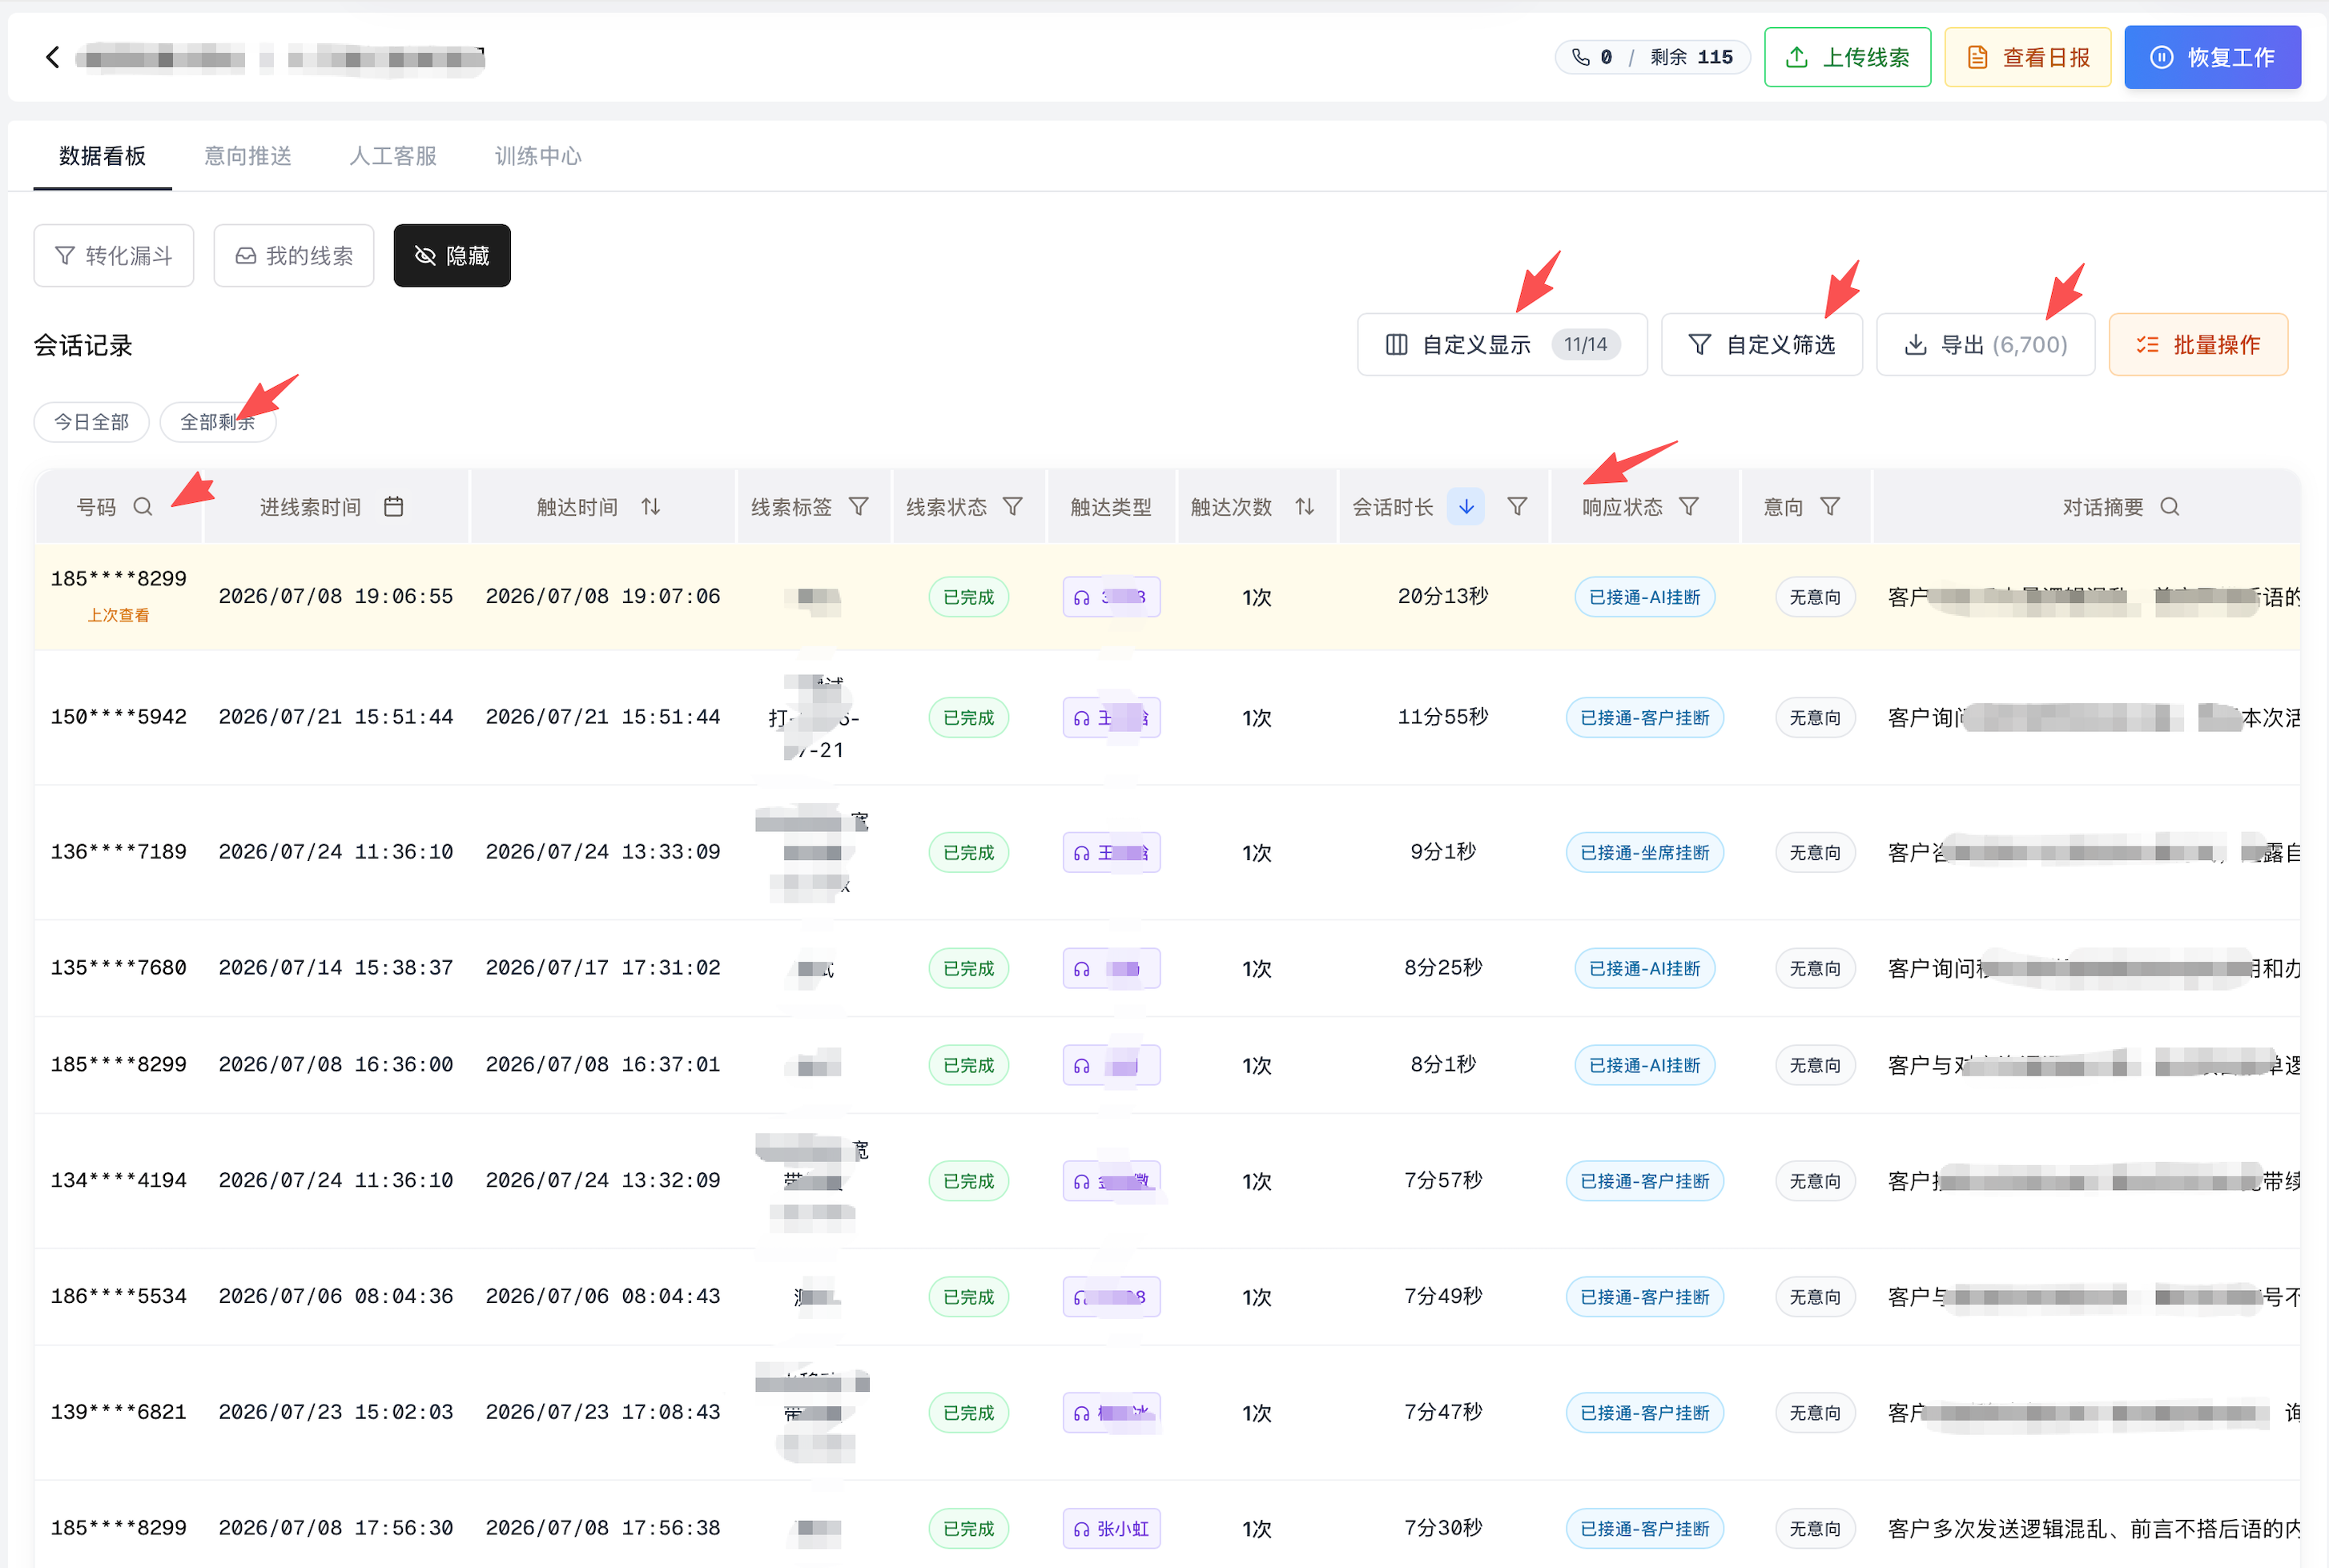Click agent tag 张小虹
2329x1568 pixels.
1111,1529
